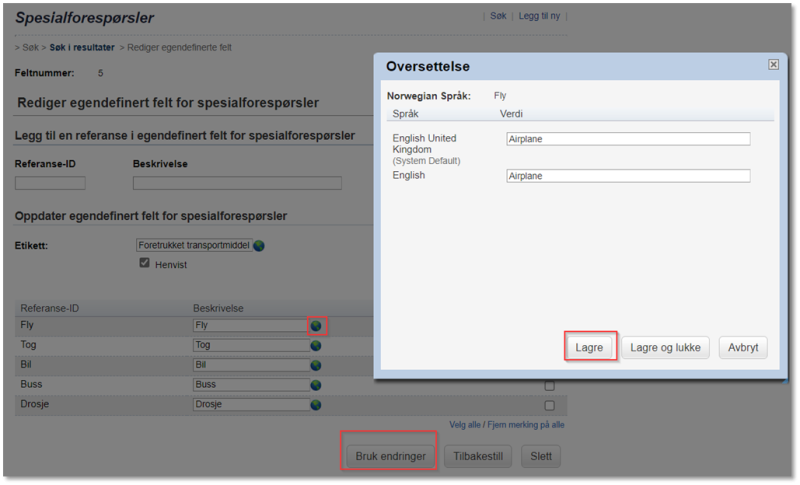Click the Referanse-ID table column header
Viewport: 800px width, 485px height.
tap(49, 309)
